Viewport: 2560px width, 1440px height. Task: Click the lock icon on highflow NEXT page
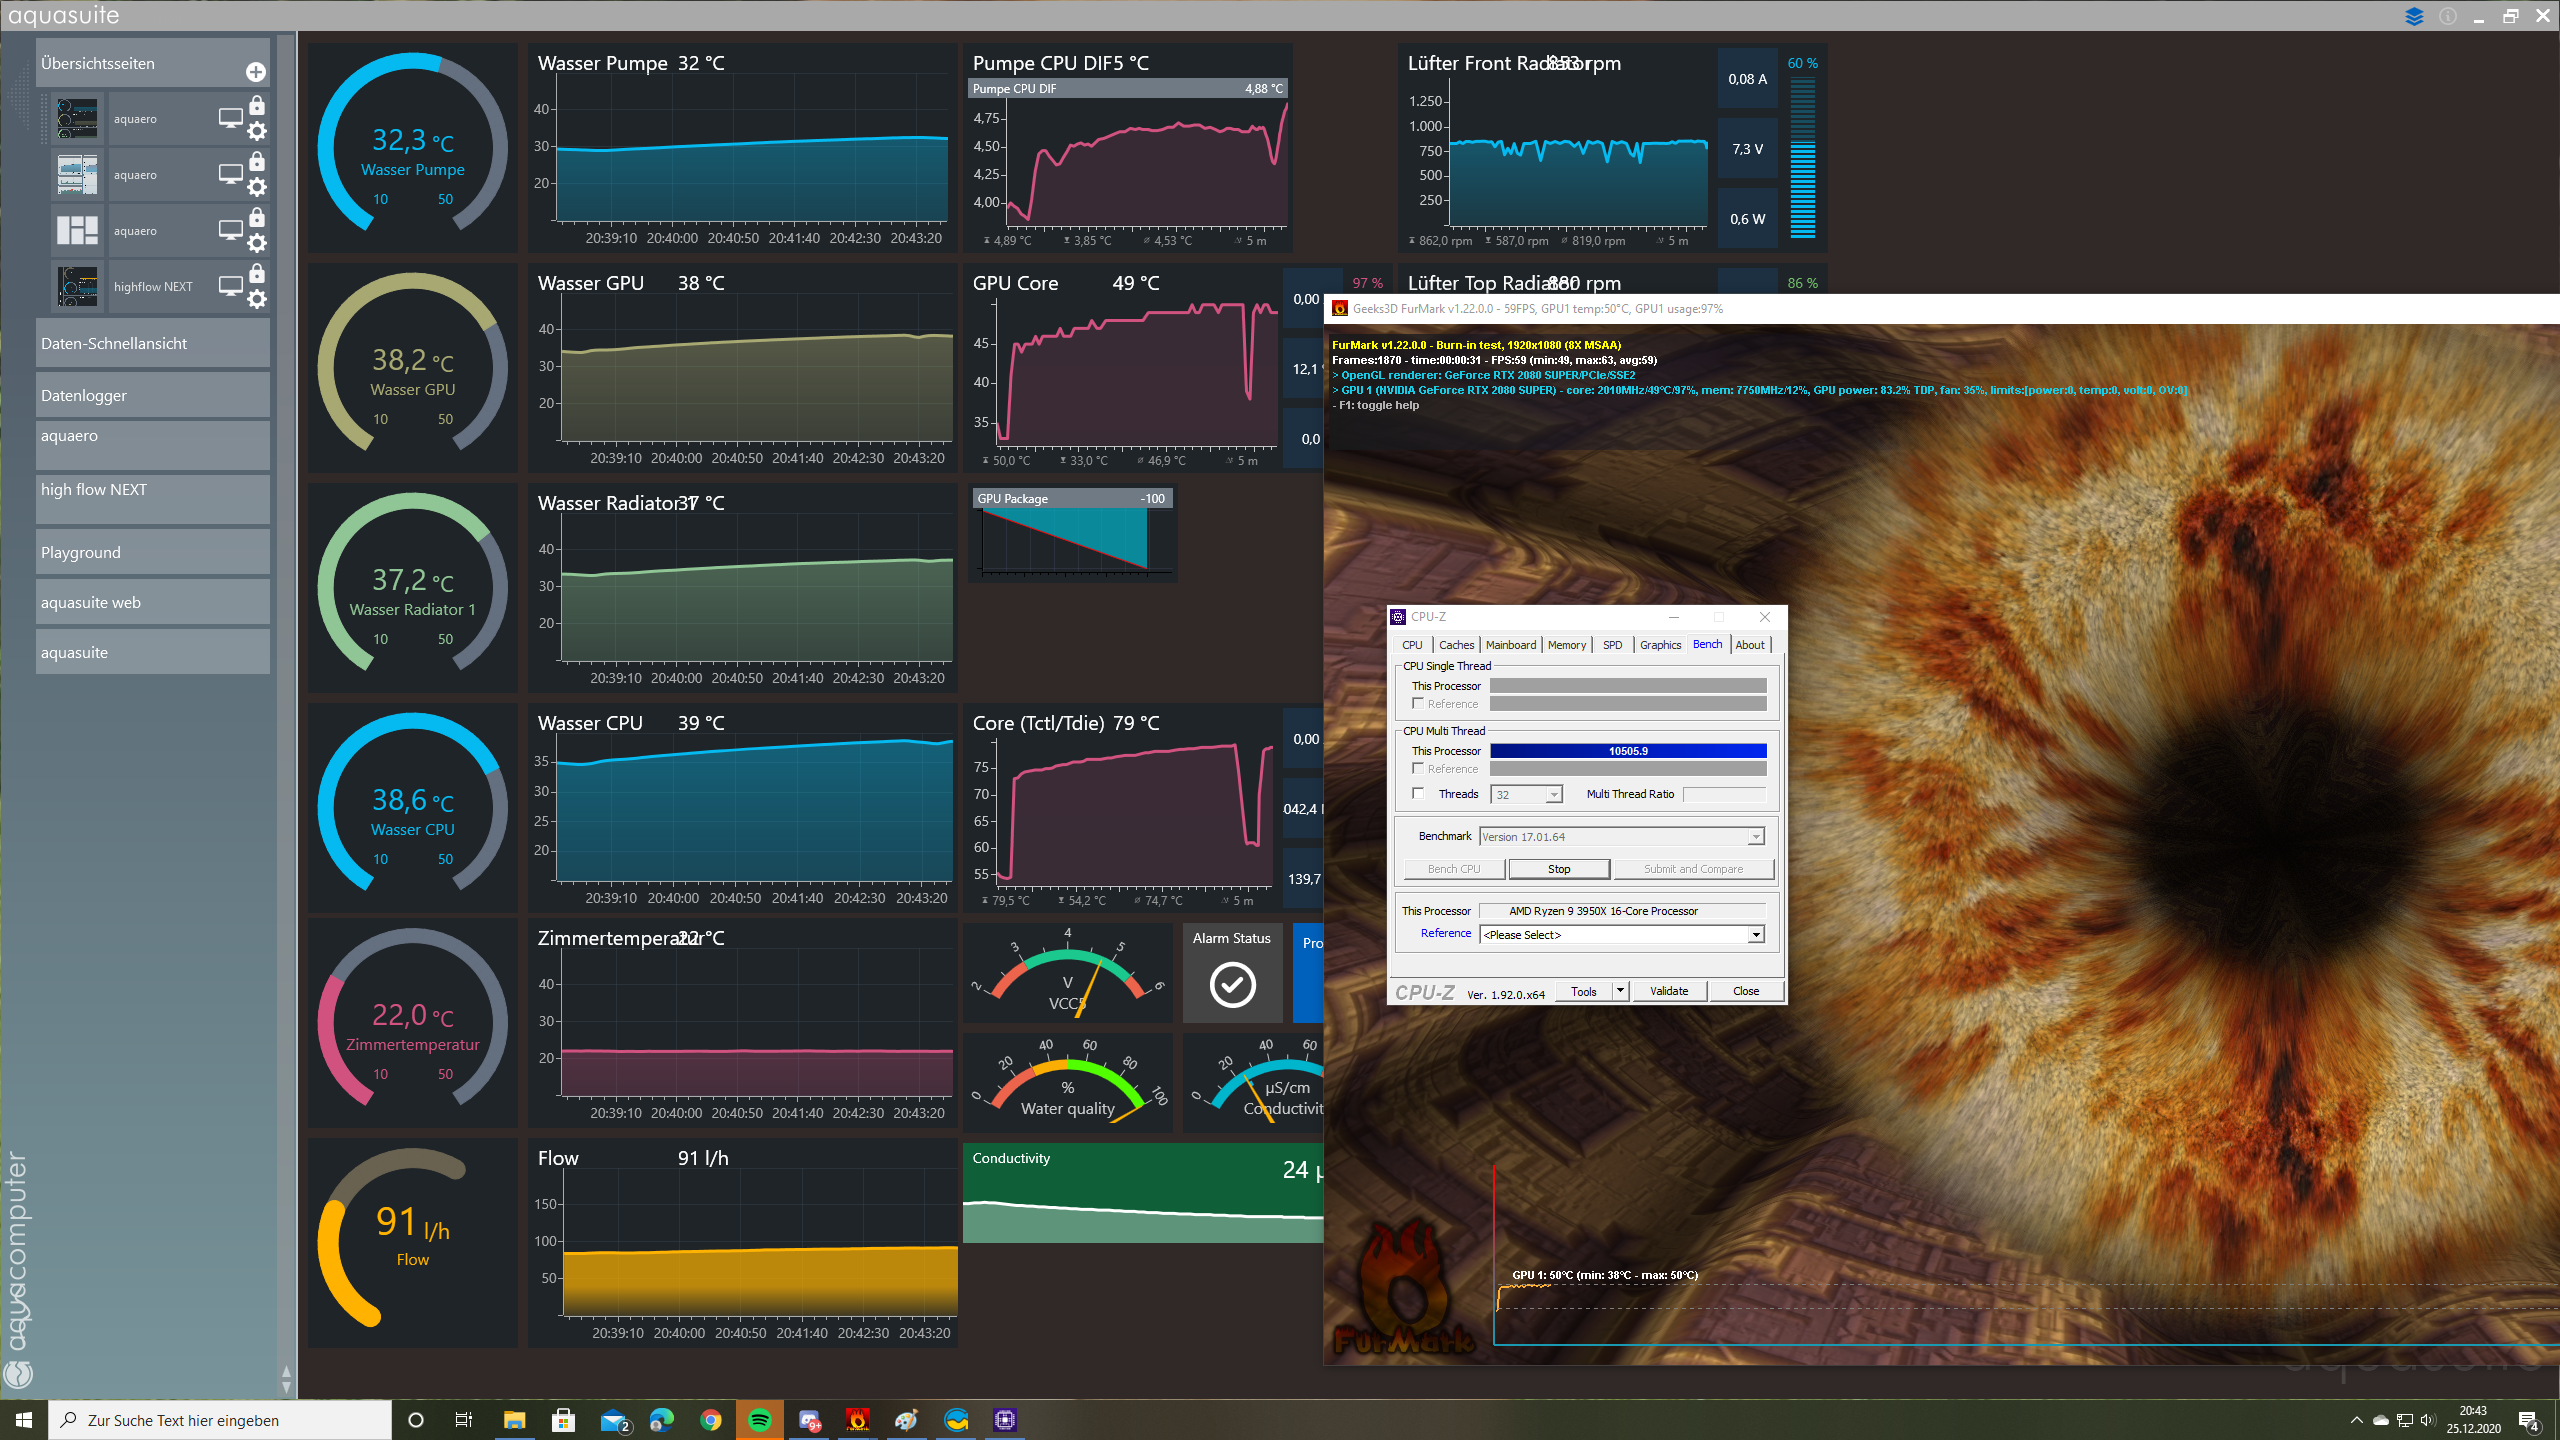pyautogui.click(x=257, y=273)
